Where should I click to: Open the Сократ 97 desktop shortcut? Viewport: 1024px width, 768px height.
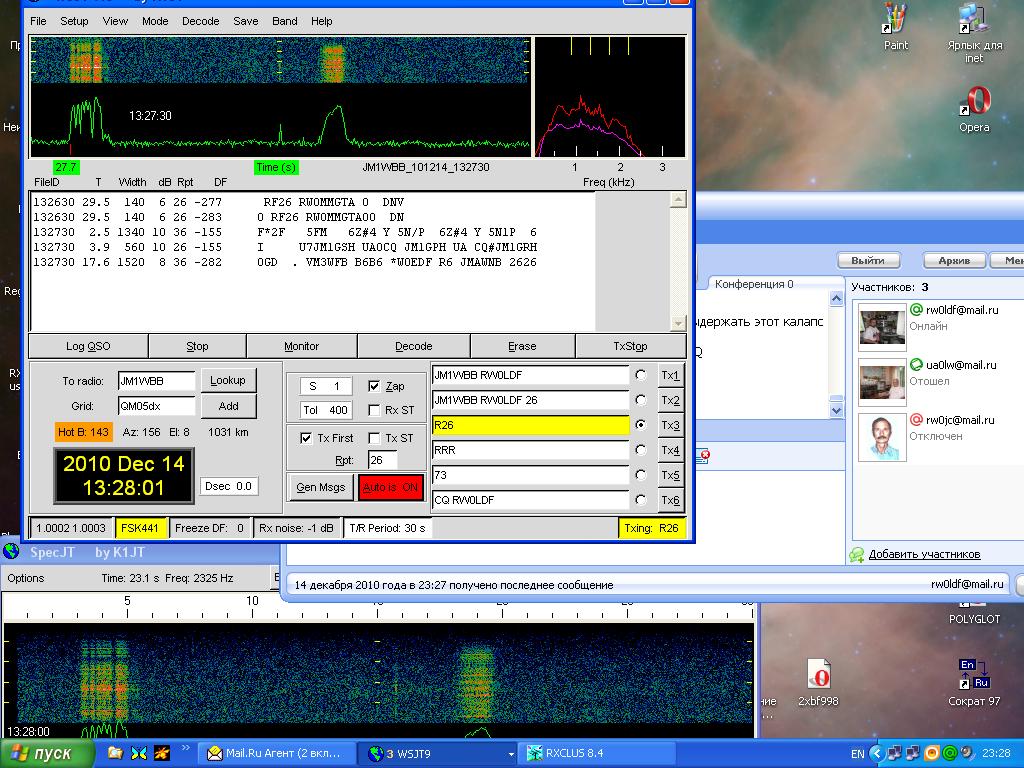(x=974, y=682)
